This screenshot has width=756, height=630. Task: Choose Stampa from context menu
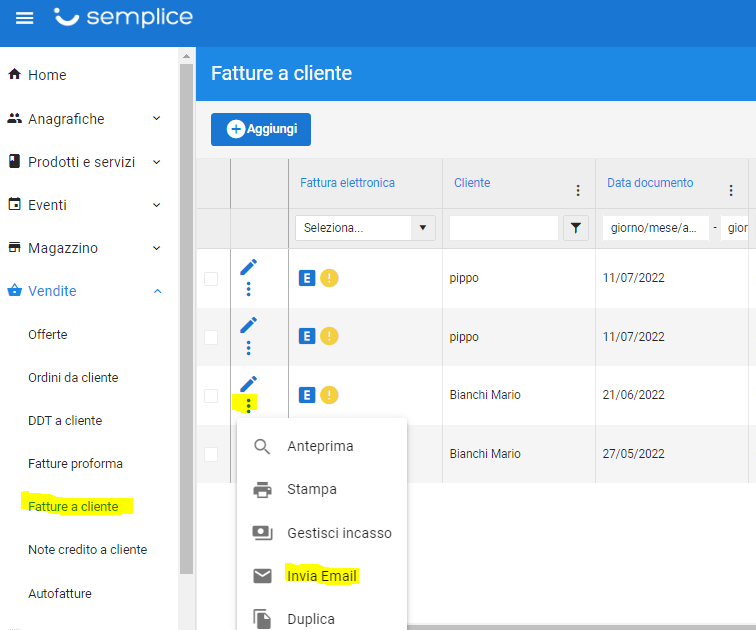[x=322, y=489]
